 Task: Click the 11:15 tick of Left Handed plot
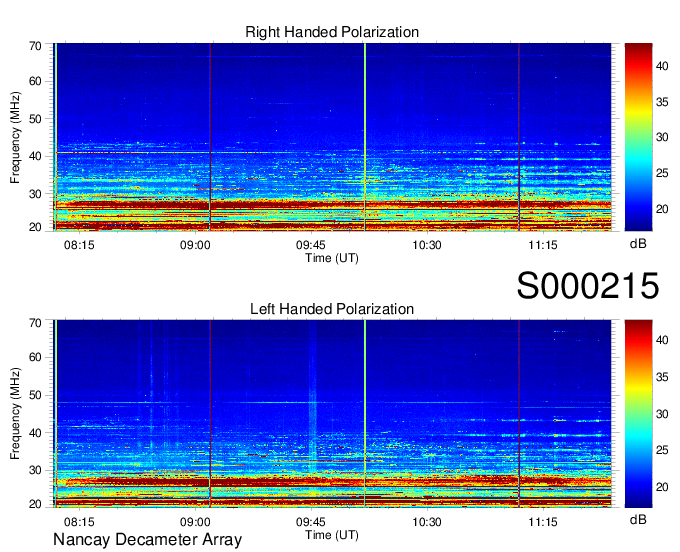click(x=543, y=522)
